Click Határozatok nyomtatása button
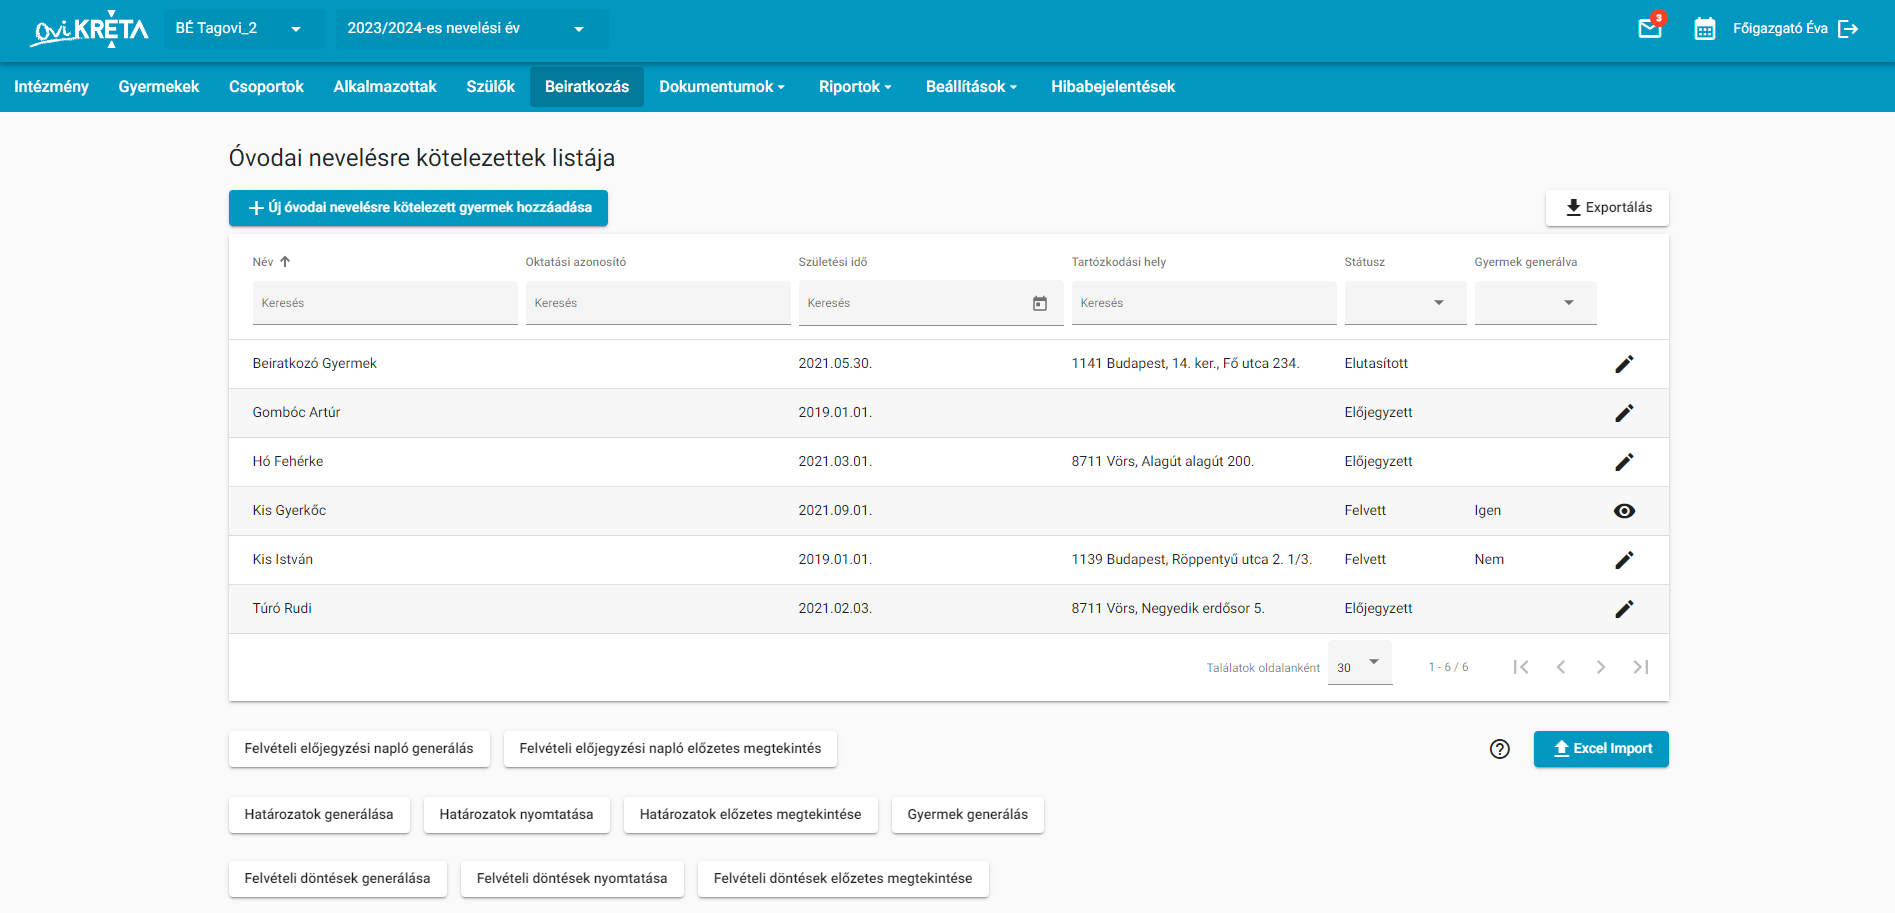1895x913 pixels. pos(516,815)
